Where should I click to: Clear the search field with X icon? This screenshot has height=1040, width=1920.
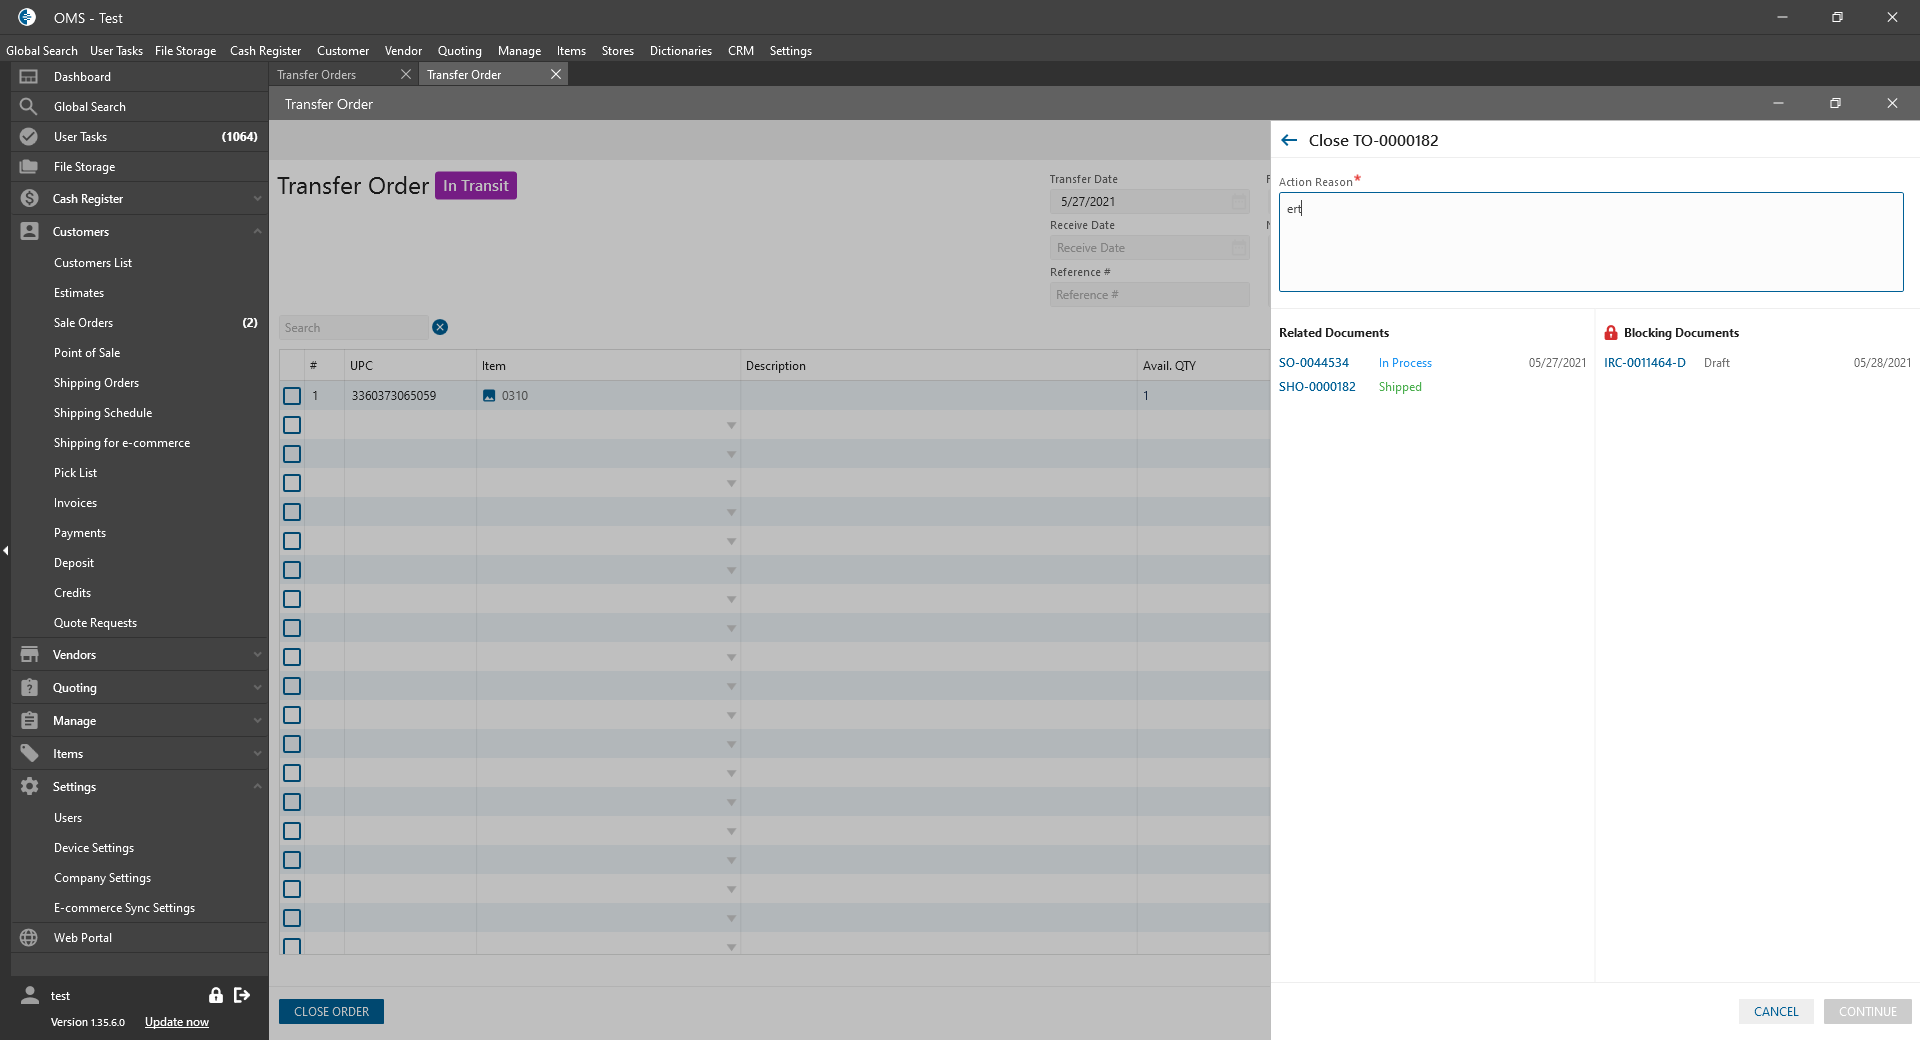tap(440, 328)
